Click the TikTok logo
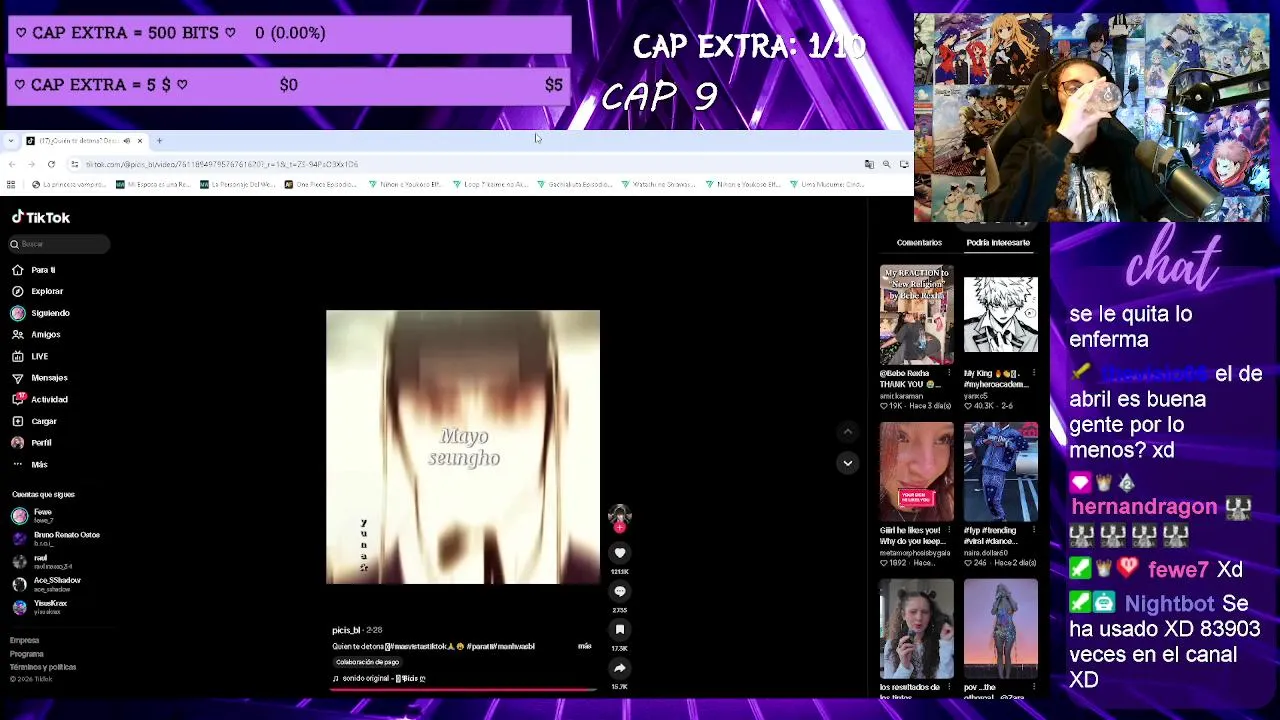 click(41, 217)
